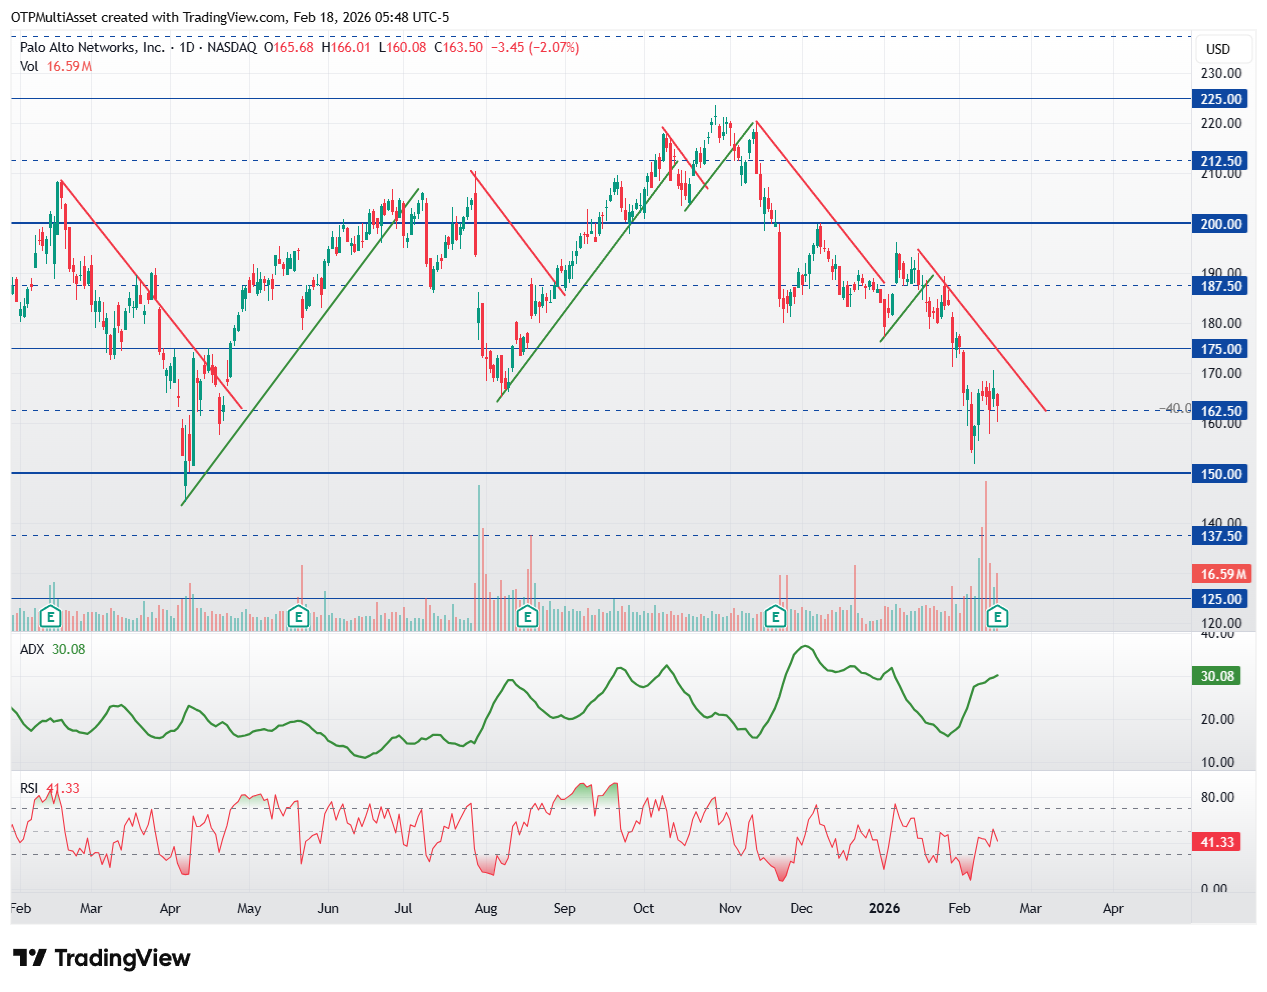Open the USD currency selector
Screen dimensions: 1267x992
1218,49
